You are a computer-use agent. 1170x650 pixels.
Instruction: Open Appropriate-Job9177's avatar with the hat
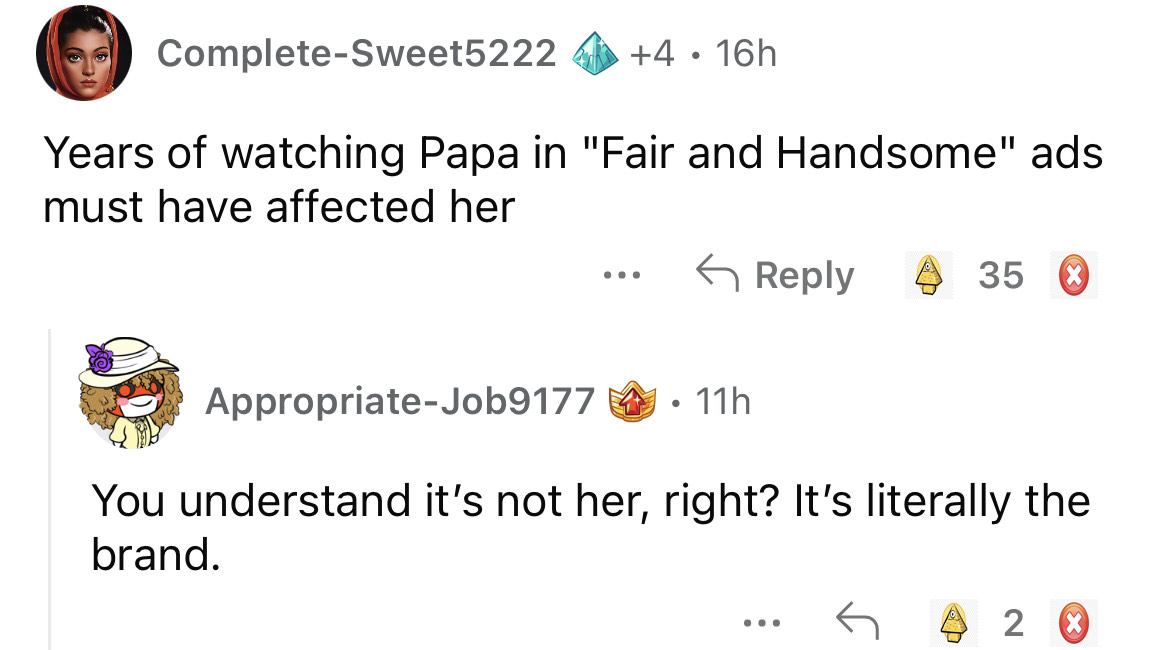[132, 393]
